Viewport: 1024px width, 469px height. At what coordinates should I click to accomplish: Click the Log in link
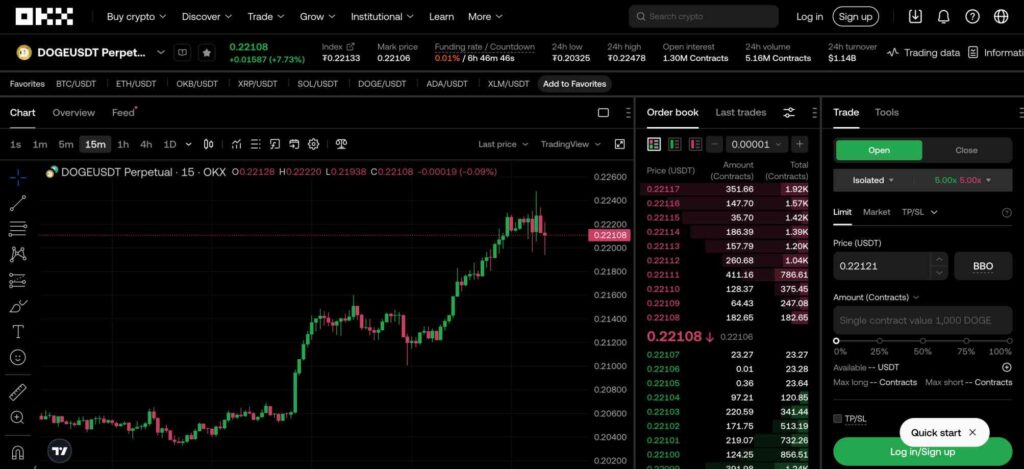tap(809, 16)
